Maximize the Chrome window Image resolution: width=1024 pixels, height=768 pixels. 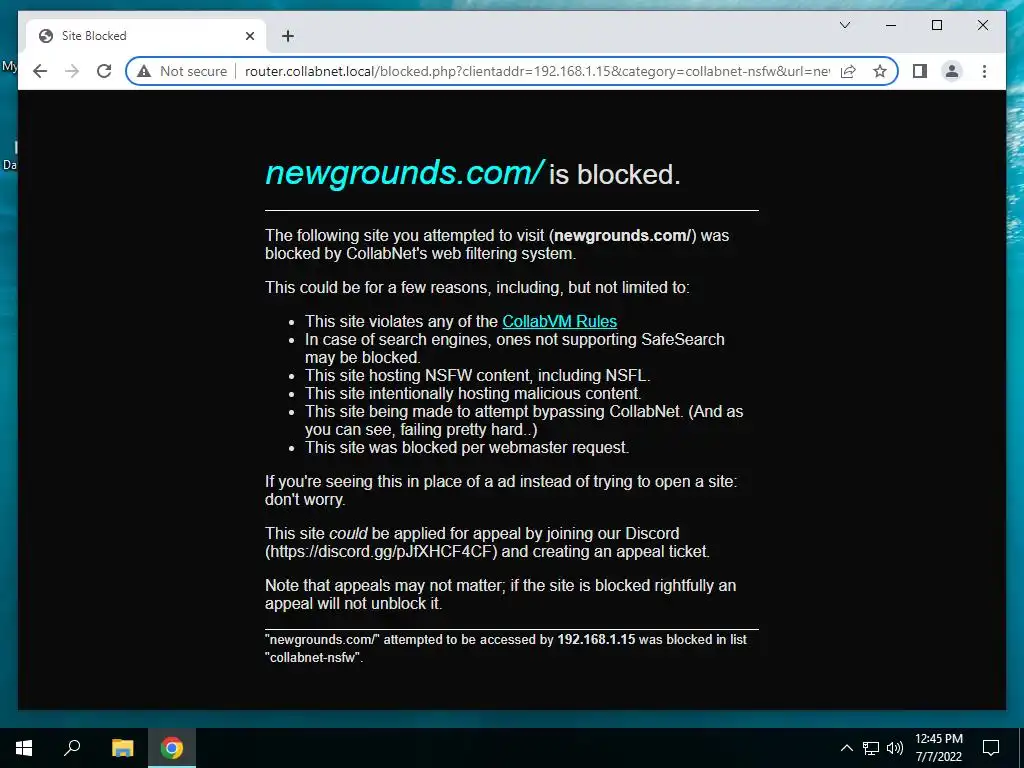tap(936, 25)
